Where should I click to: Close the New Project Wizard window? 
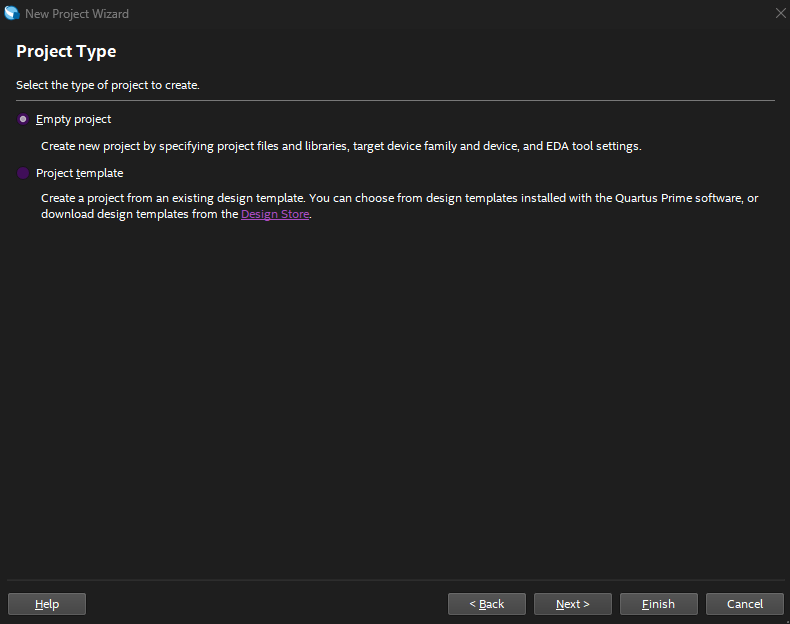click(780, 14)
